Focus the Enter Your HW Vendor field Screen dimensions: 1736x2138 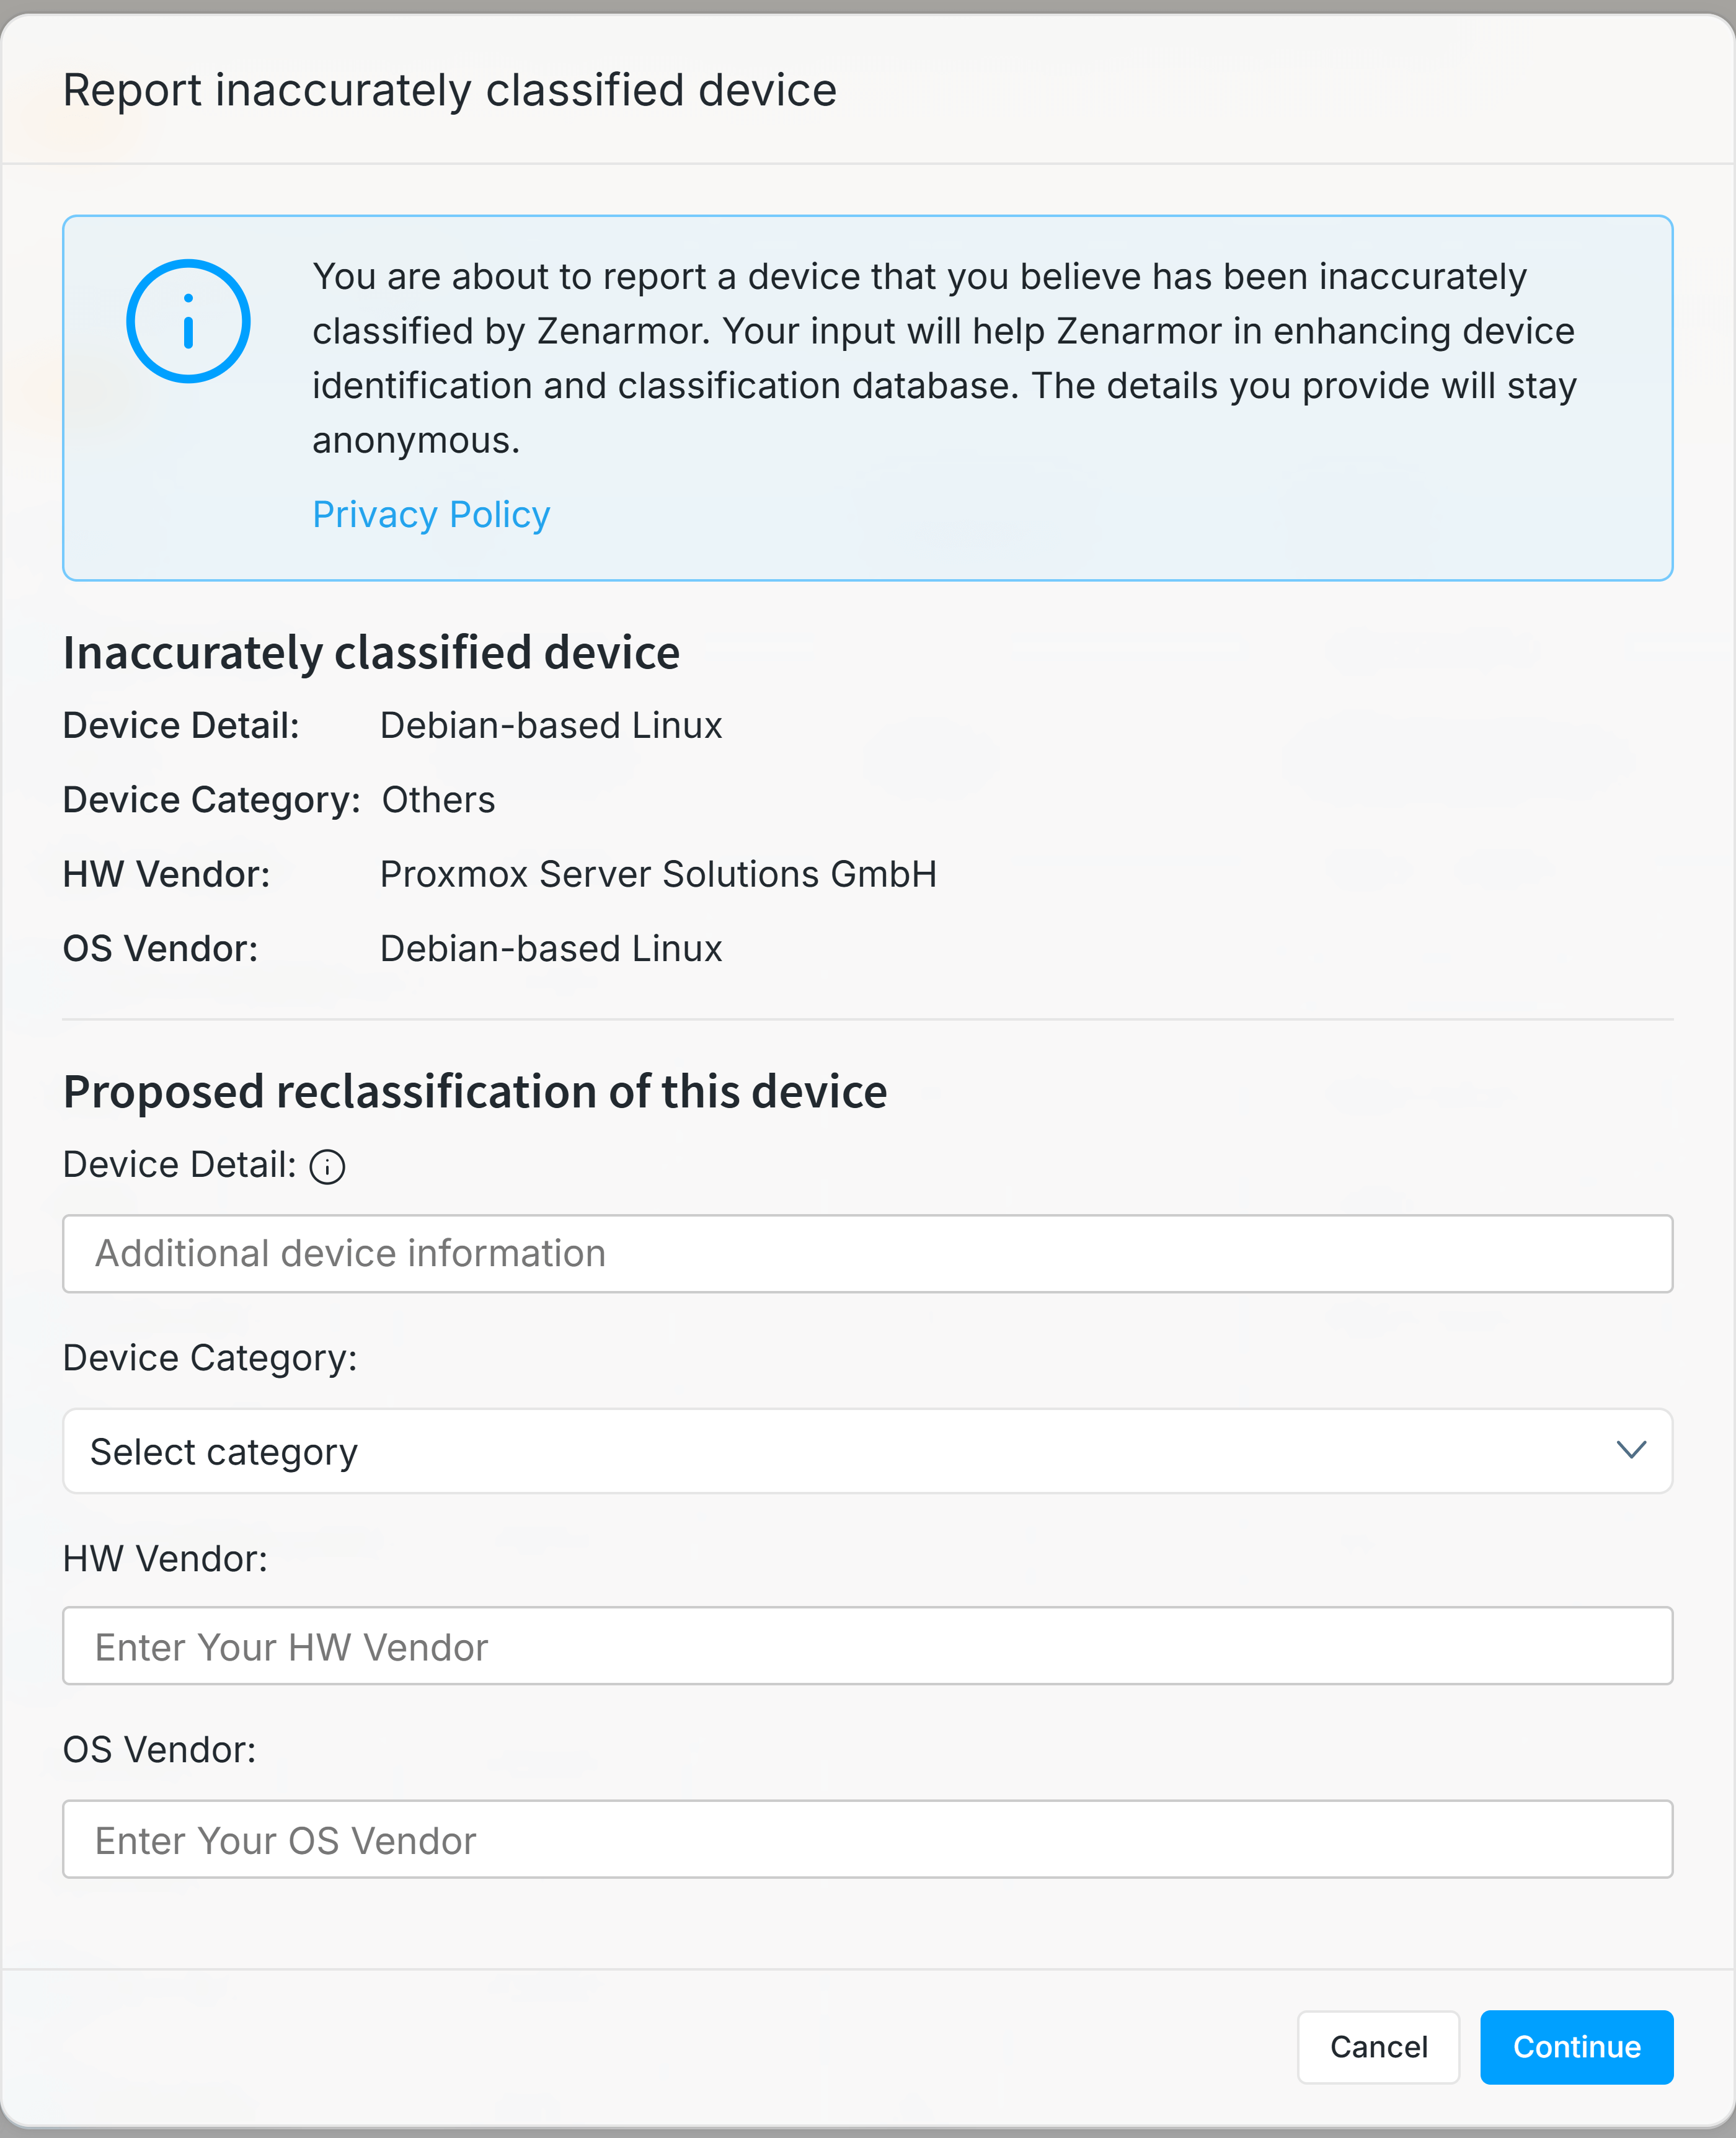point(867,1646)
